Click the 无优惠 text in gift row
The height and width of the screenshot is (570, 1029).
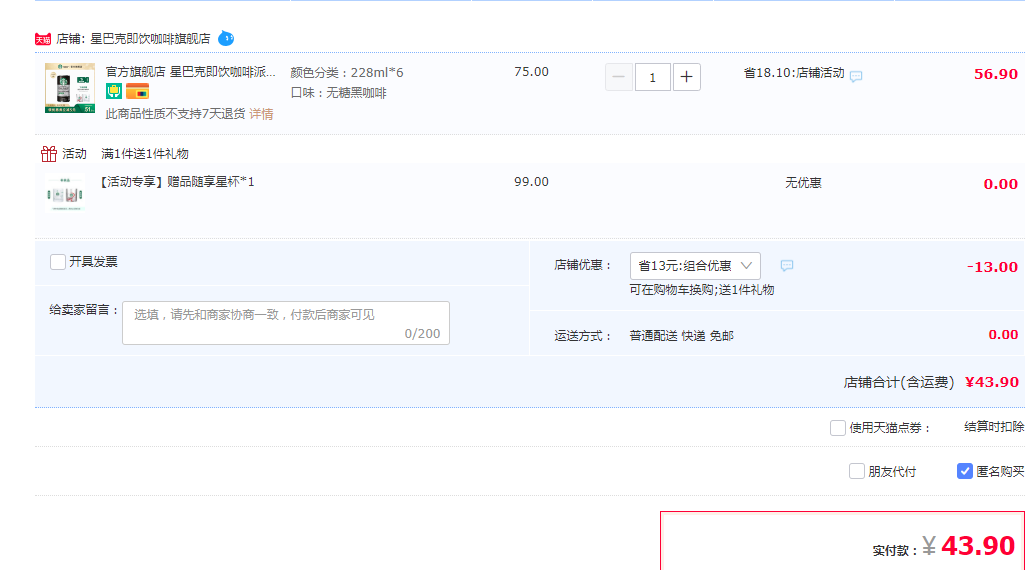(x=803, y=183)
